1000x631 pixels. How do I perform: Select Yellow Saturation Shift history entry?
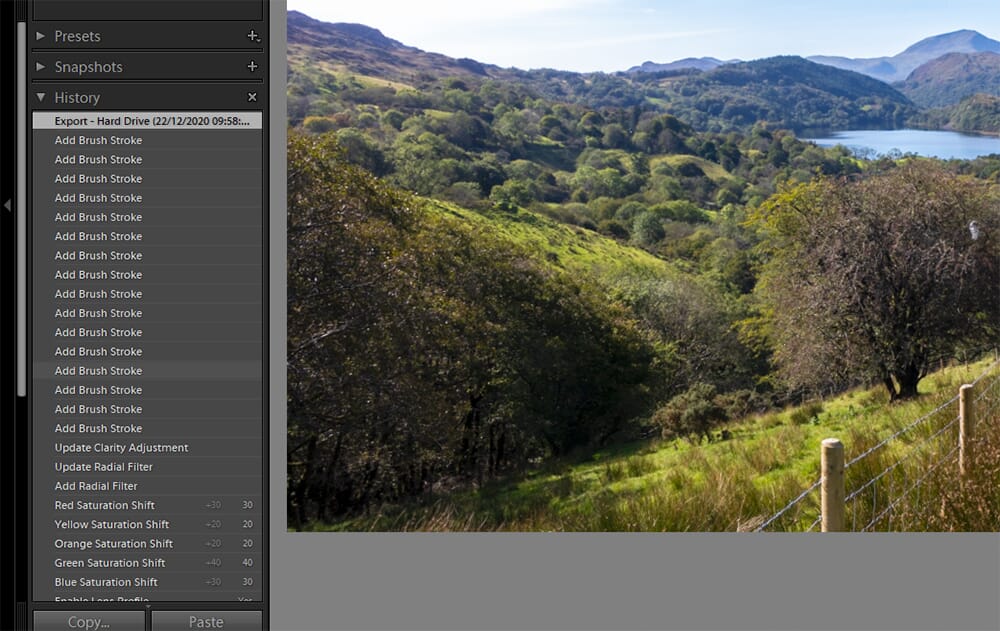(x=111, y=524)
